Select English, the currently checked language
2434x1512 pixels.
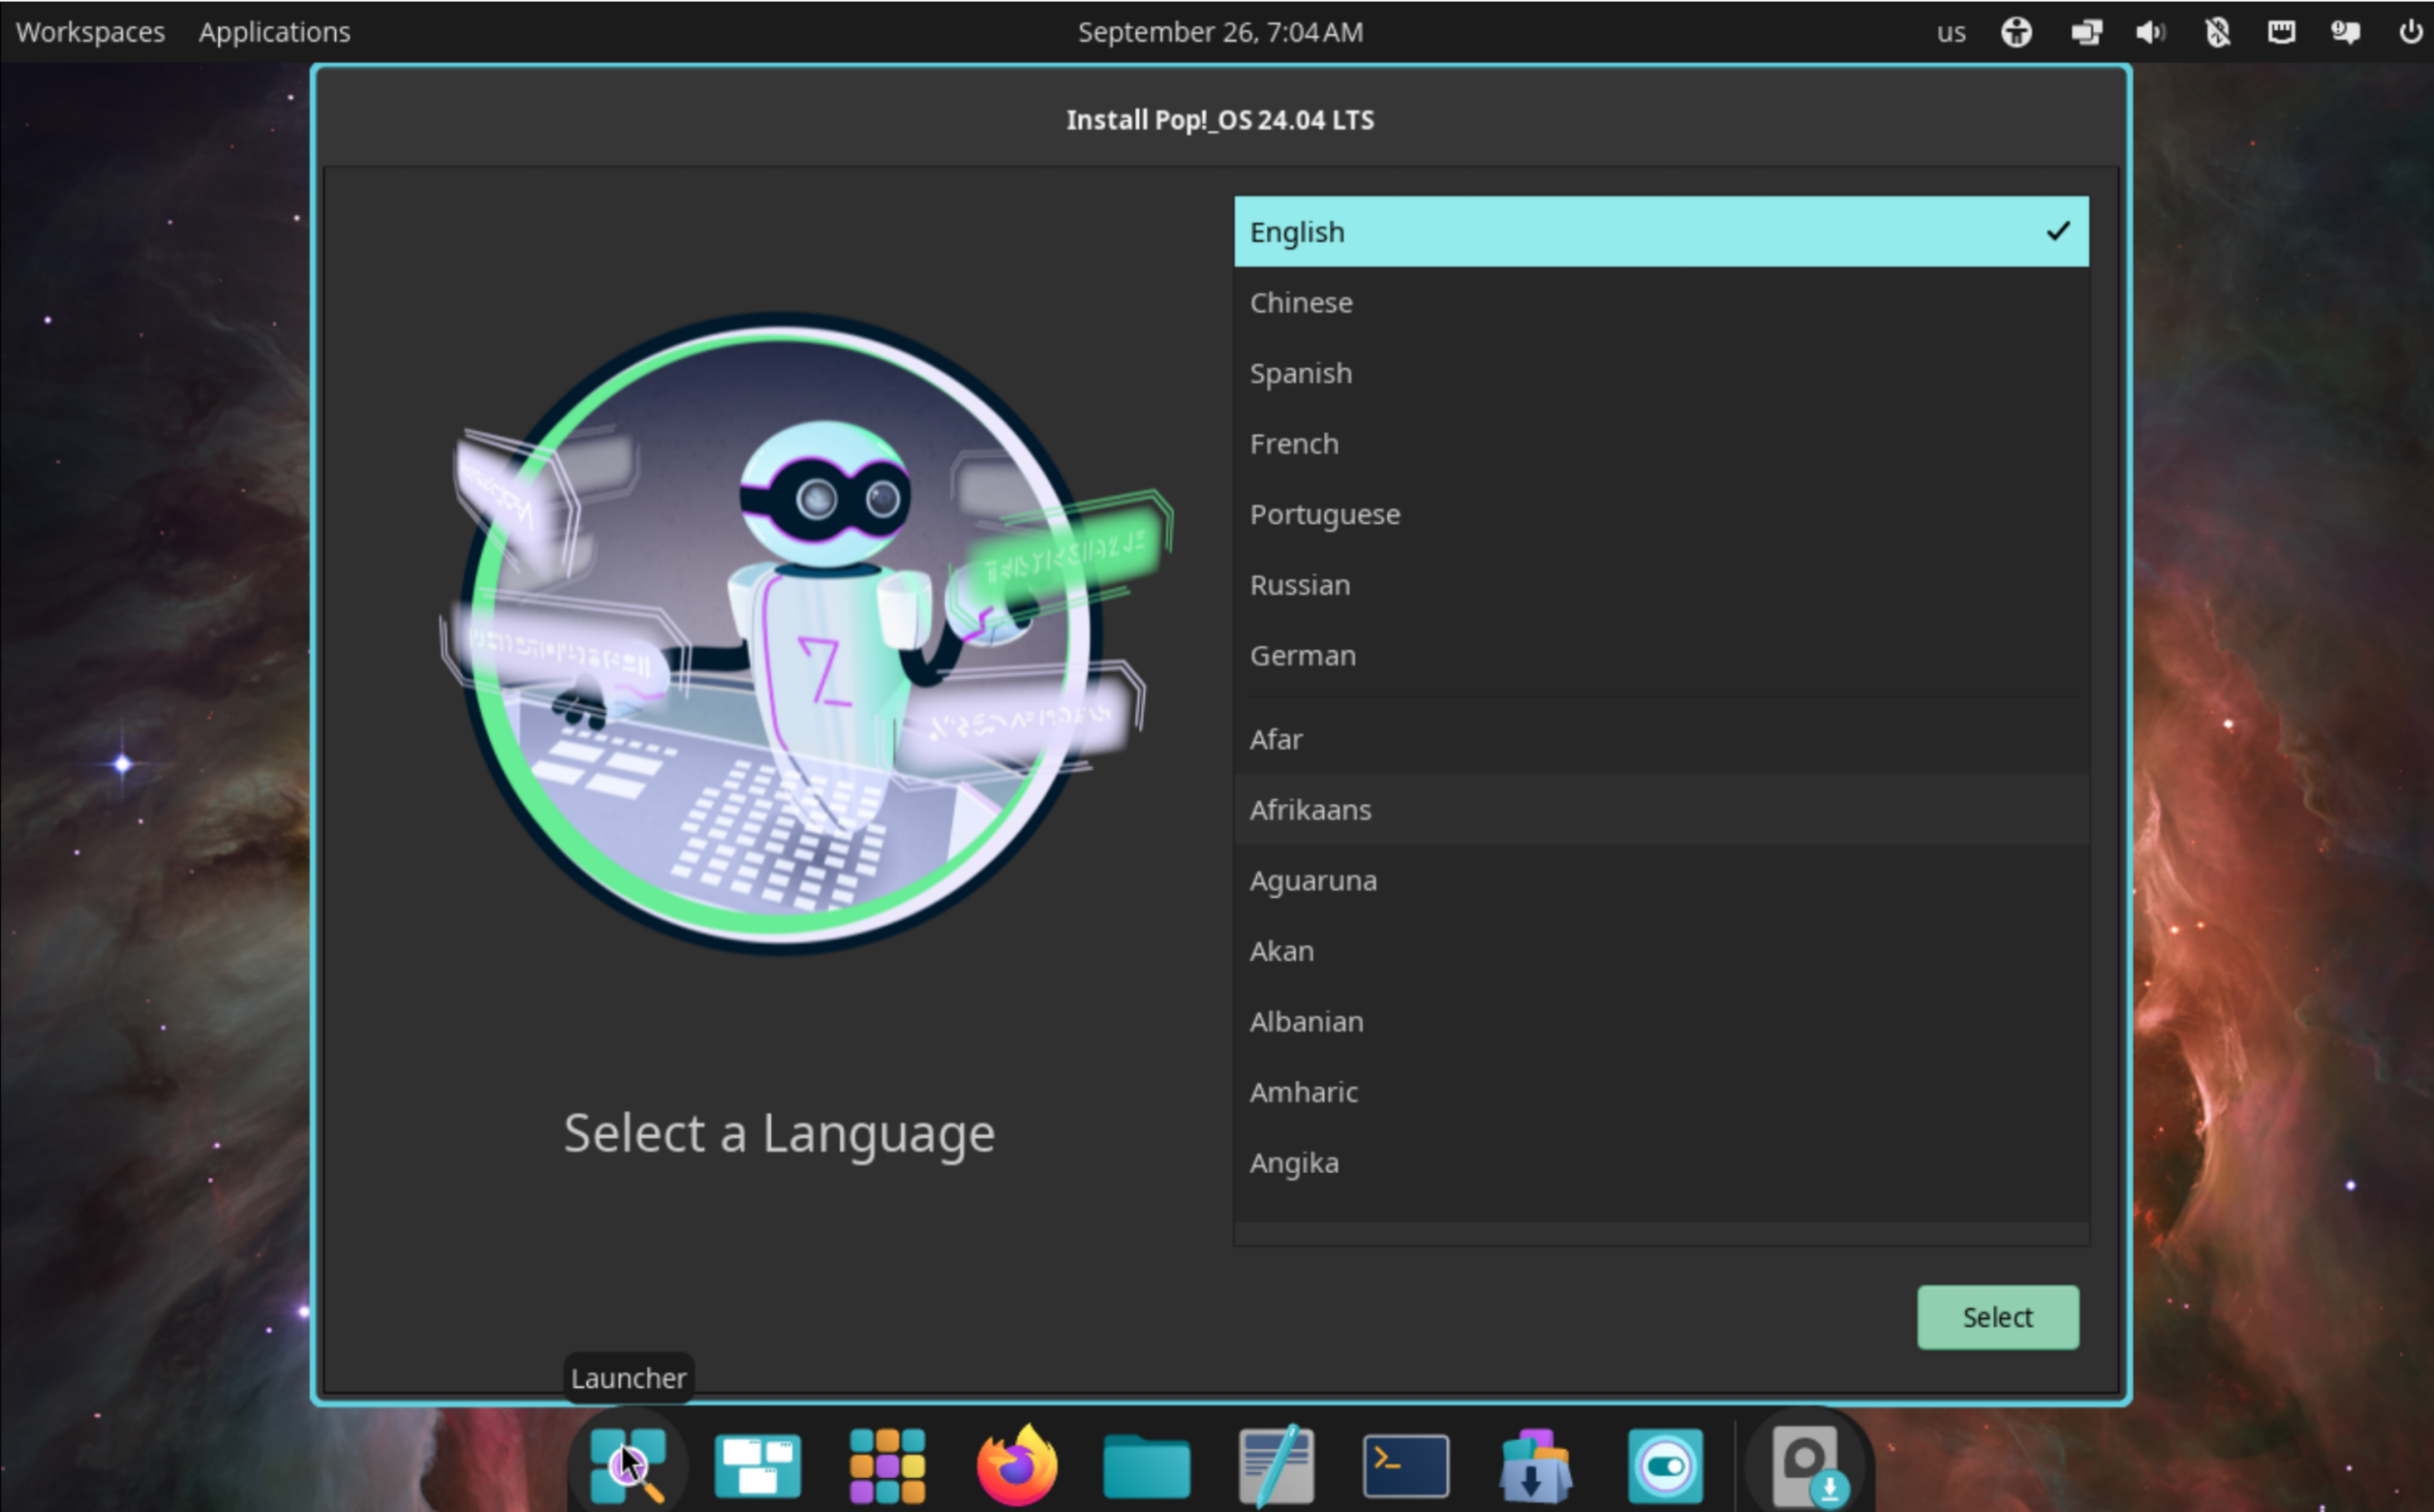pos(1660,231)
